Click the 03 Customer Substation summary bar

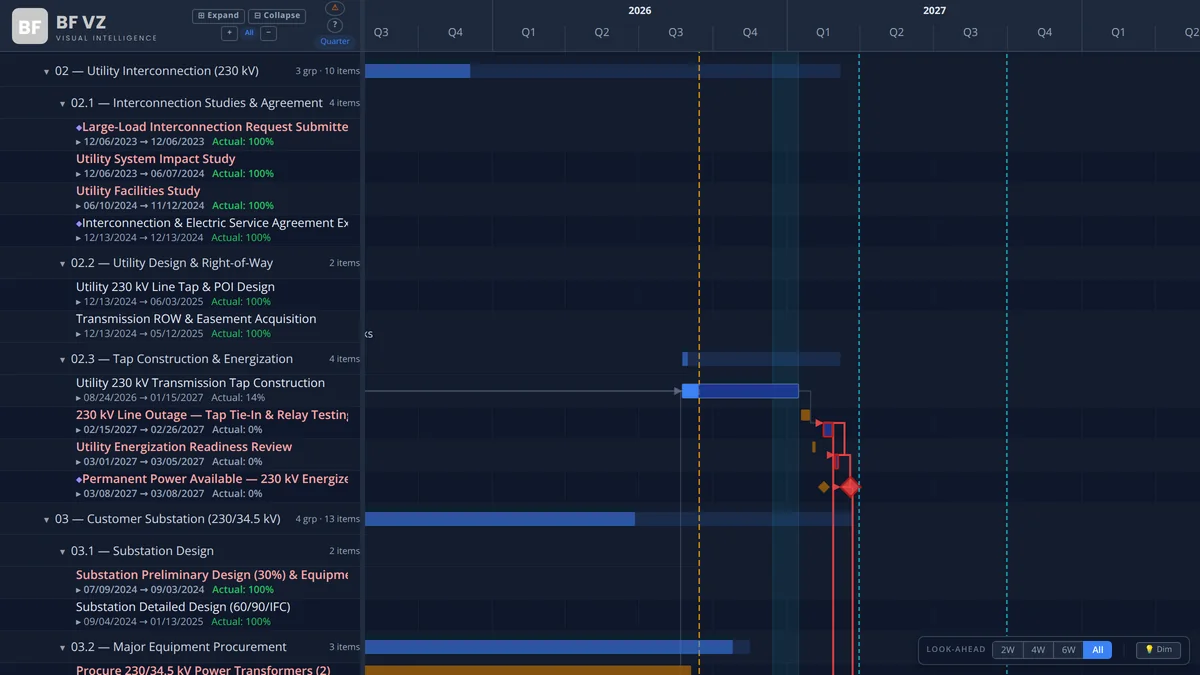(609, 519)
